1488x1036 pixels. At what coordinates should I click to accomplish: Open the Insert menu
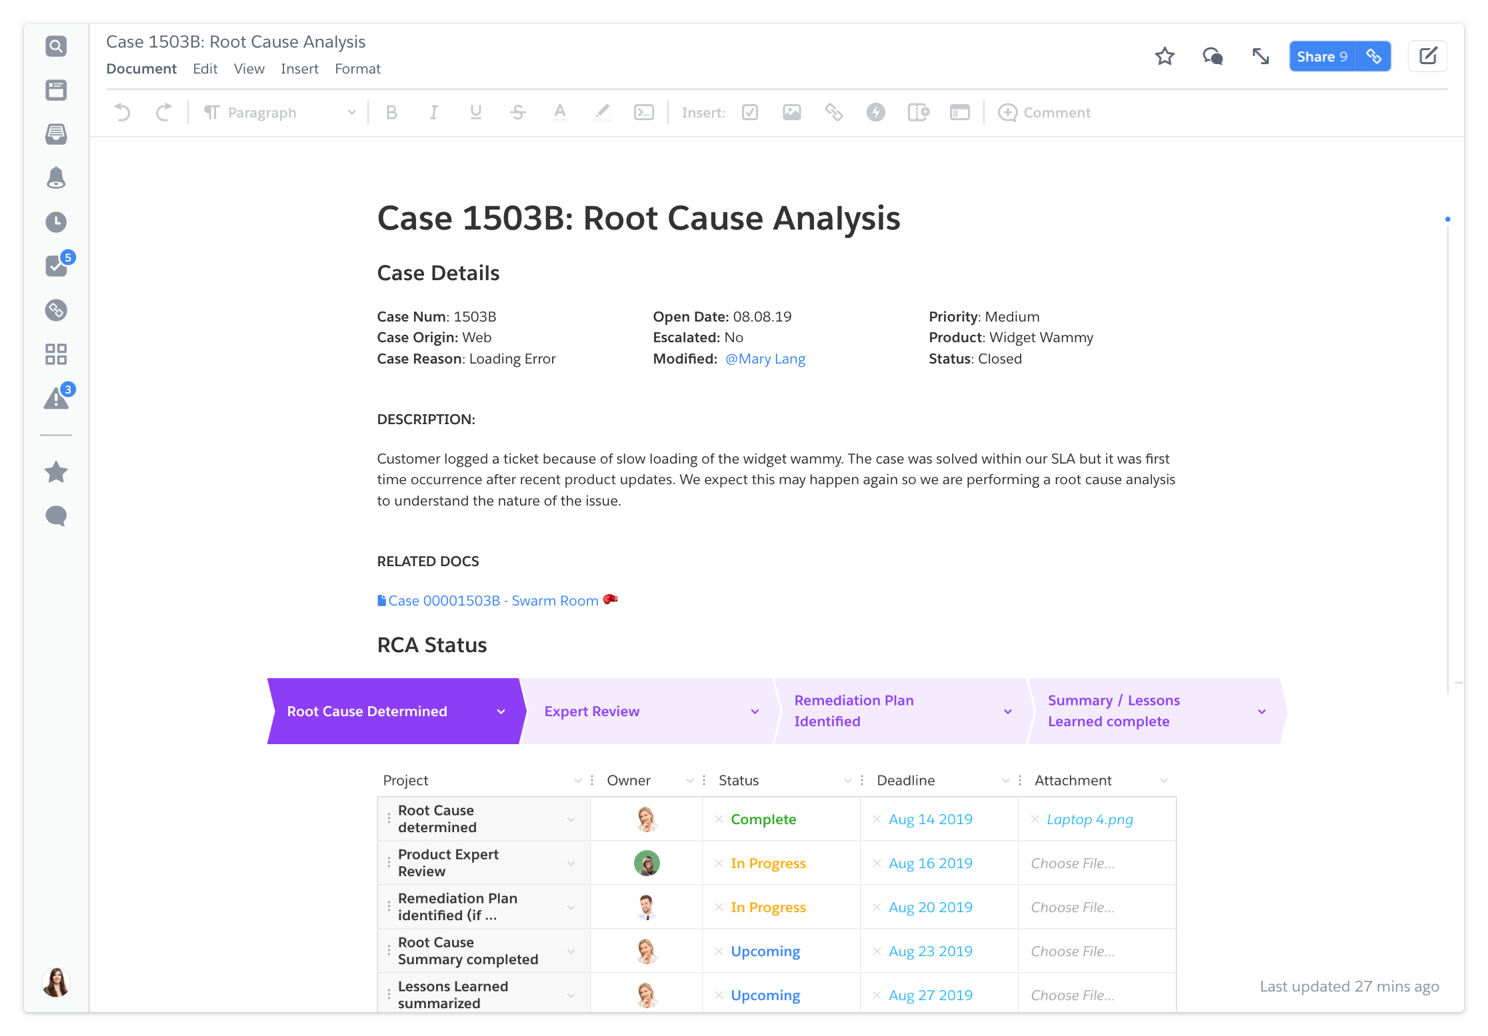299,68
